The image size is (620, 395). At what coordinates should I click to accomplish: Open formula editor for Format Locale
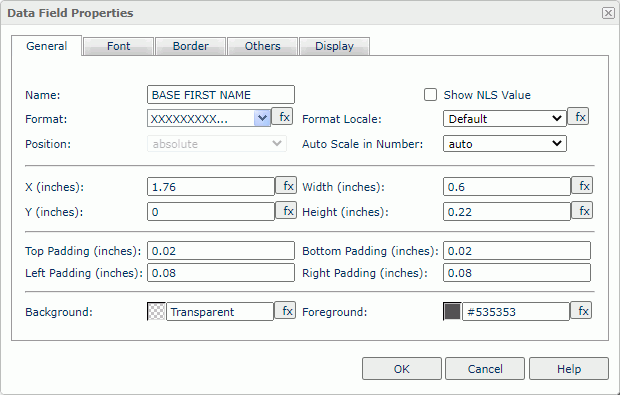tap(578, 117)
